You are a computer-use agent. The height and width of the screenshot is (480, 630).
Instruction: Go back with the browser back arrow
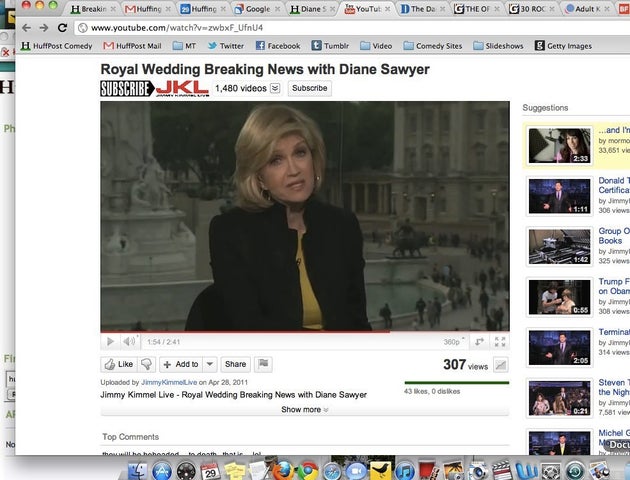pyautogui.click(x=27, y=28)
